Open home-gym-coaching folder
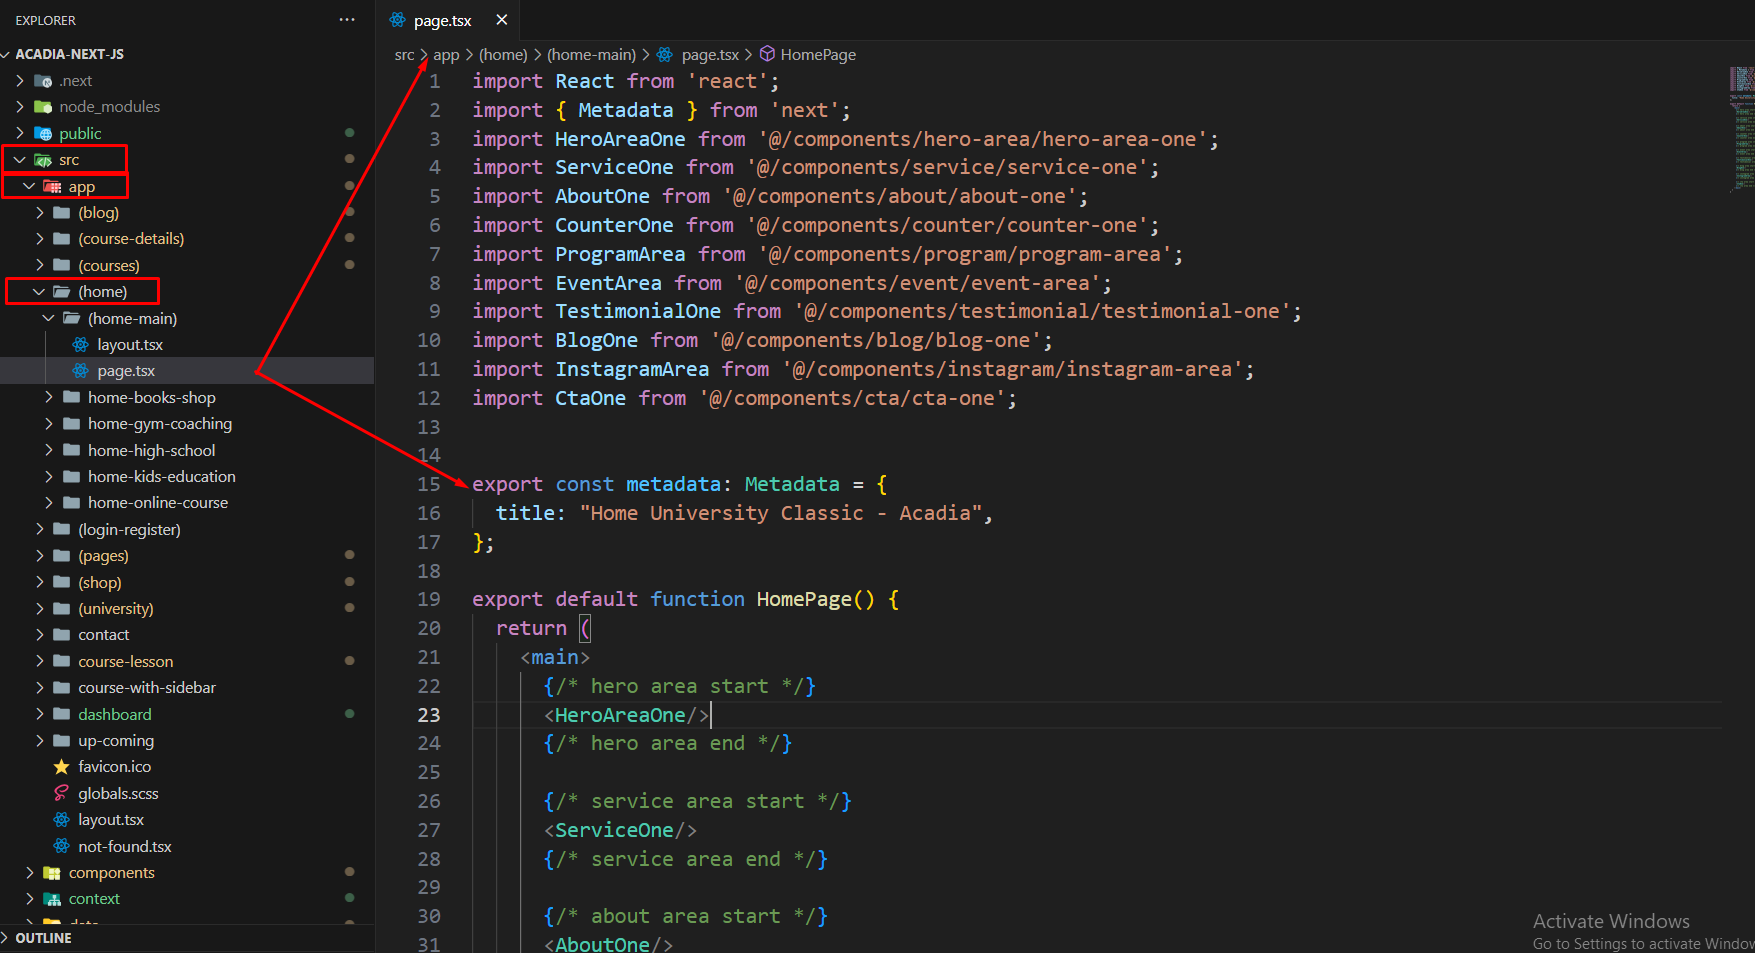This screenshot has width=1755, height=953. [x=160, y=424]
